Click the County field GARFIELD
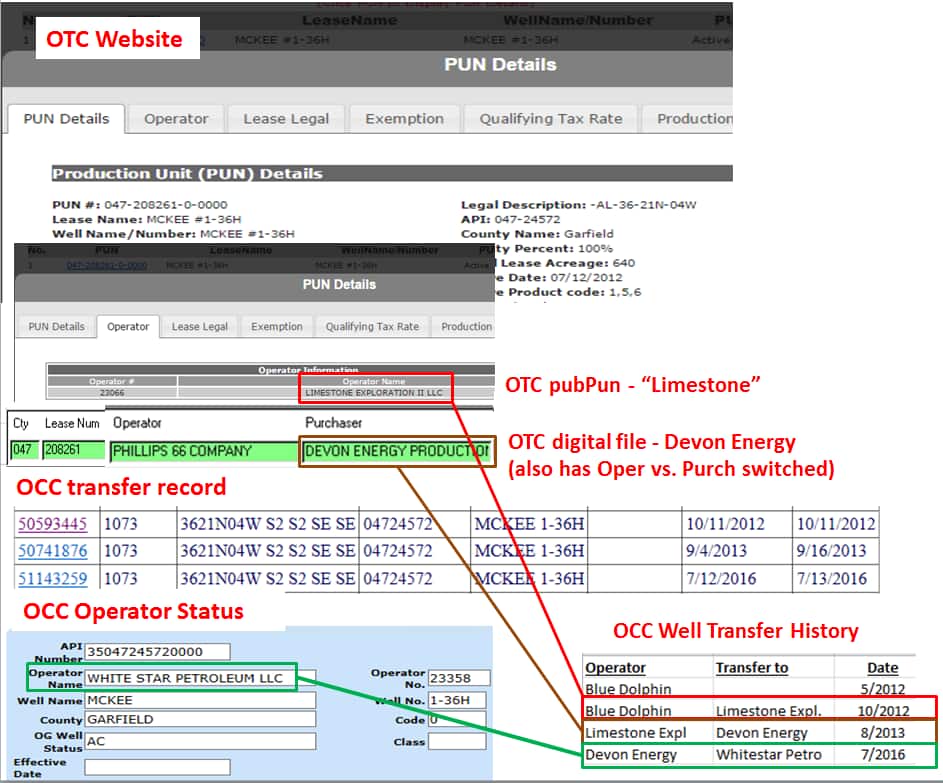 point(200,719)
